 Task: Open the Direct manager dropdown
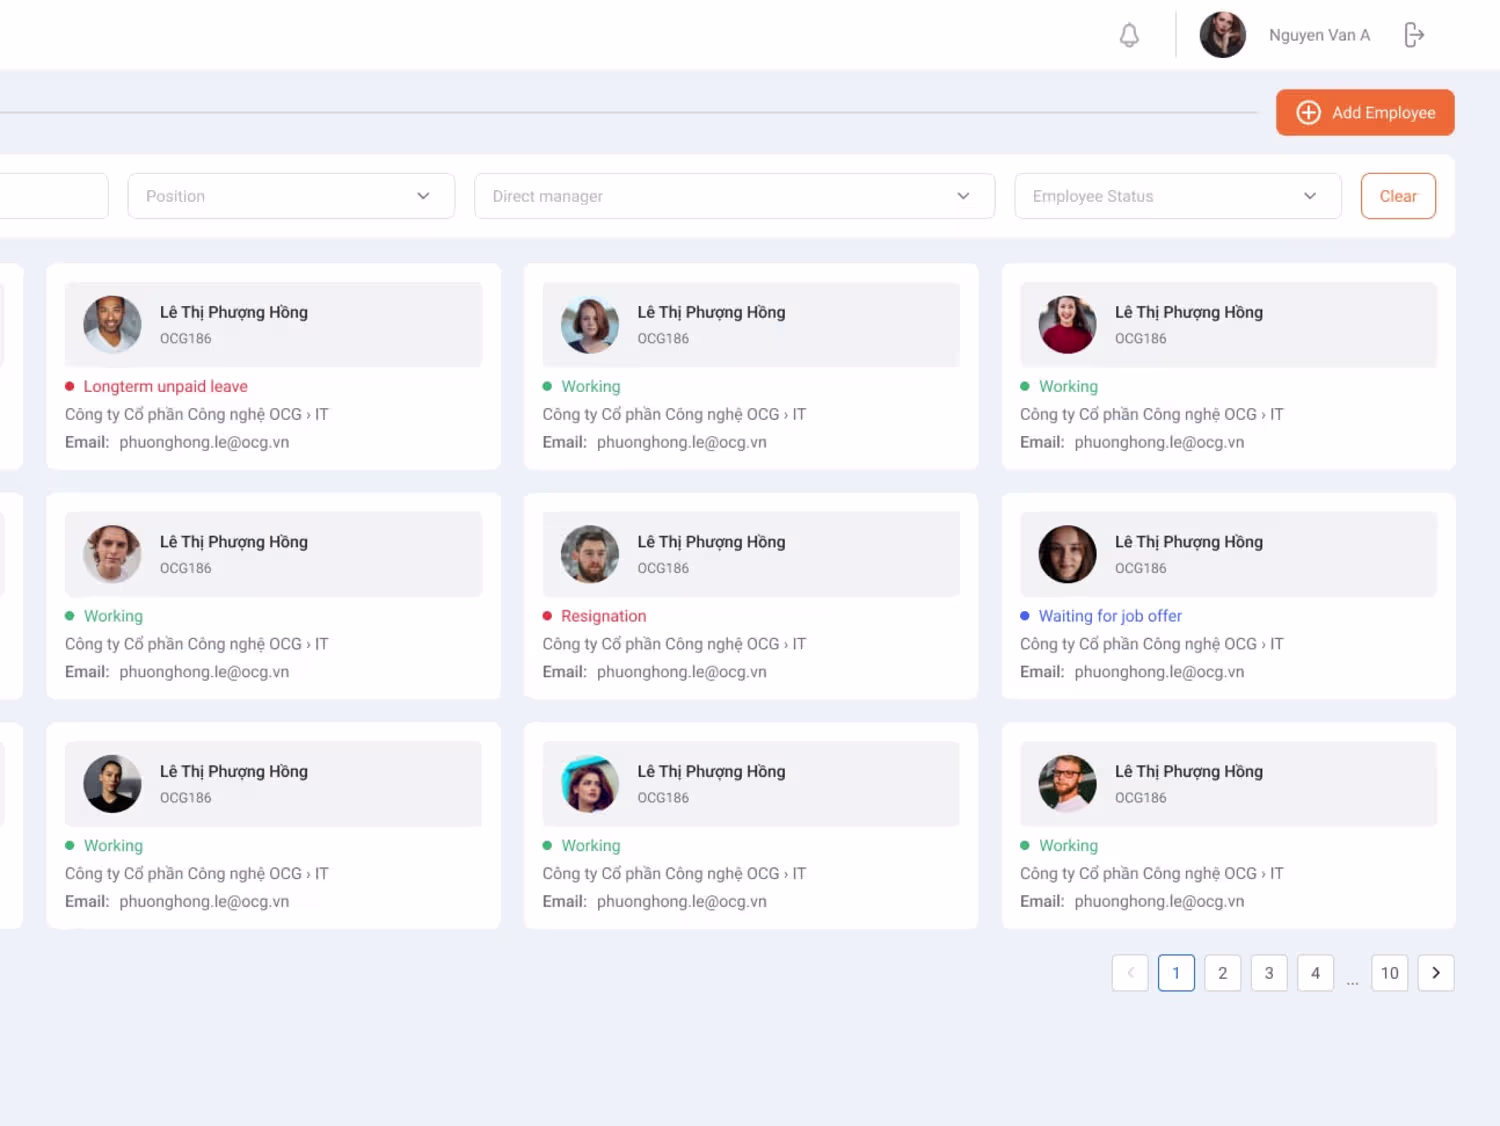point(734,196)
